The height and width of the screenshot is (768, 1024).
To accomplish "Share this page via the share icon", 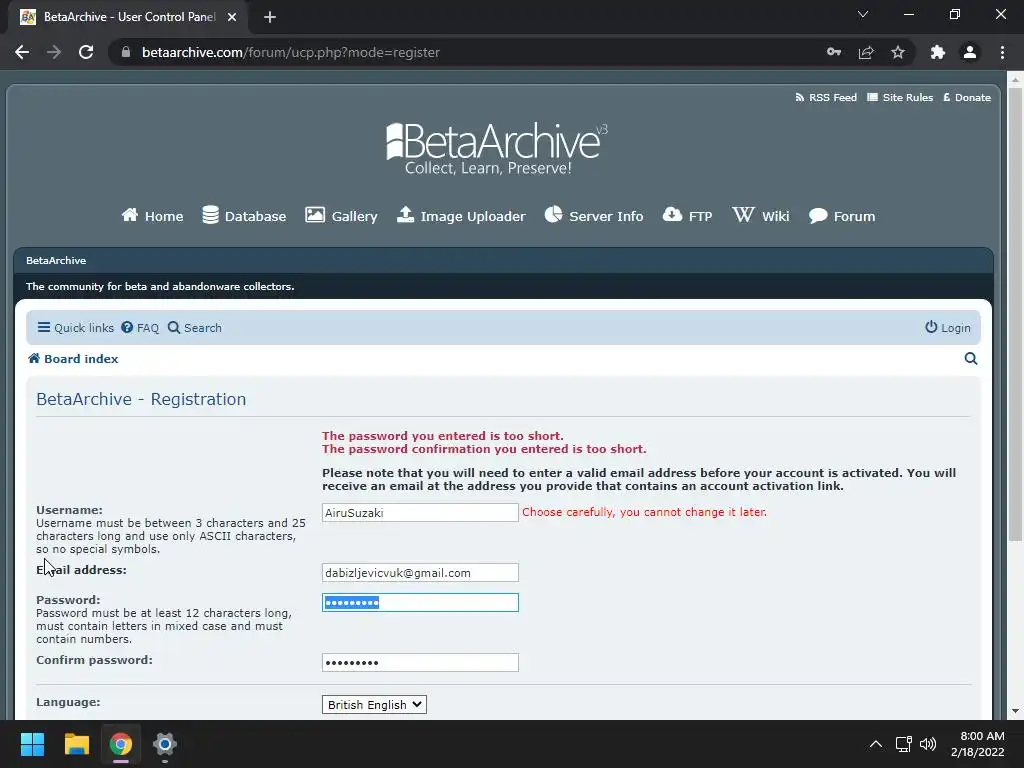I will tap(866, 52).
